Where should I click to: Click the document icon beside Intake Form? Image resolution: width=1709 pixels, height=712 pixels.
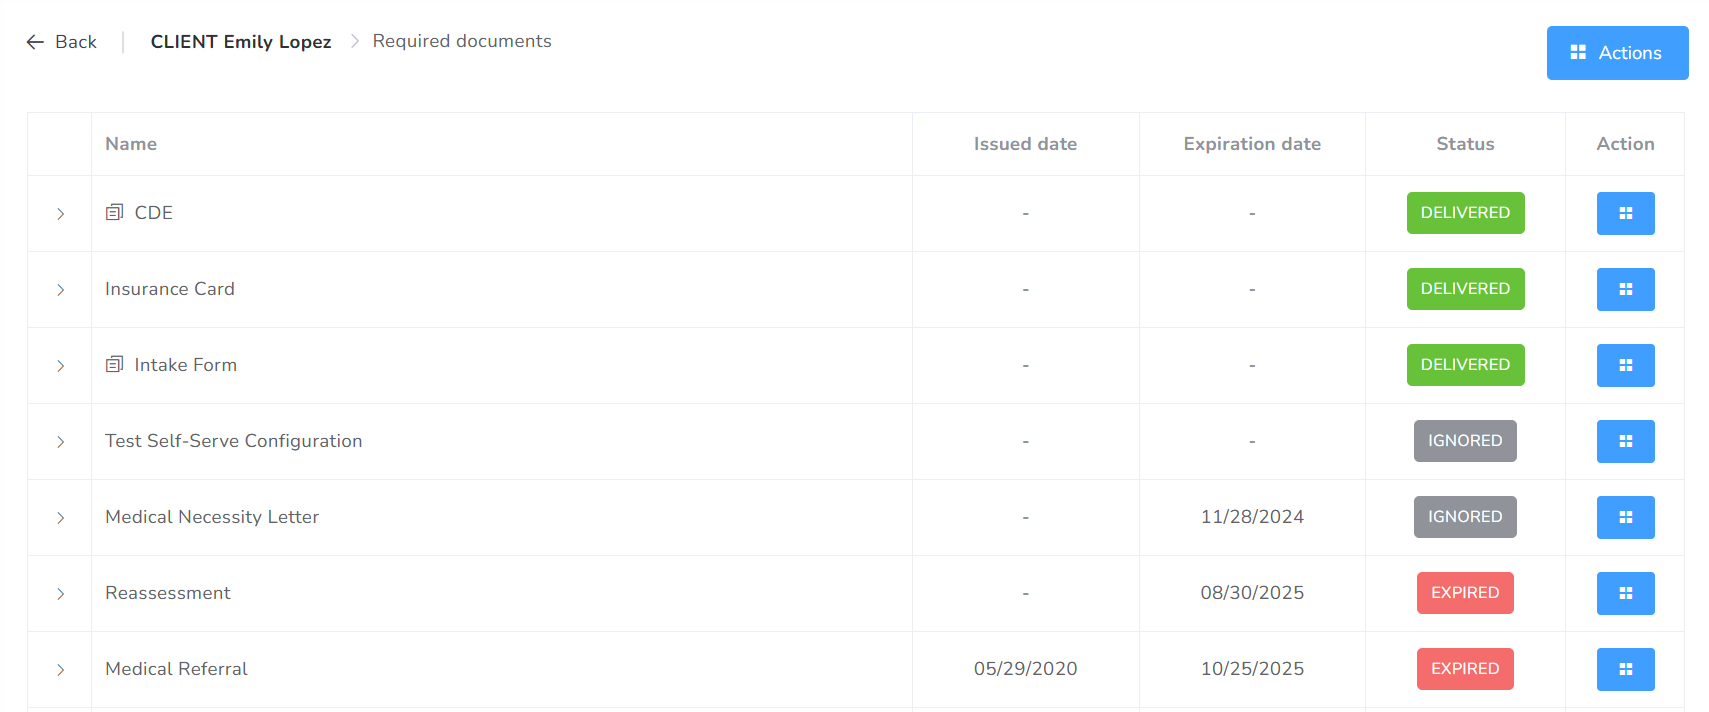pos(115,364)
